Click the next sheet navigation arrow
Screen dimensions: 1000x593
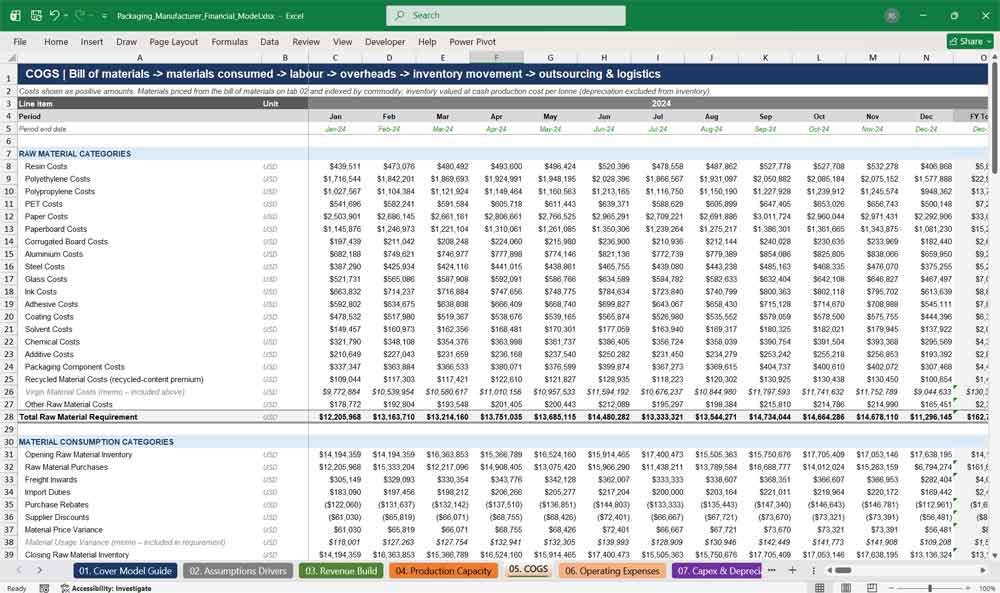coord(39,571)
